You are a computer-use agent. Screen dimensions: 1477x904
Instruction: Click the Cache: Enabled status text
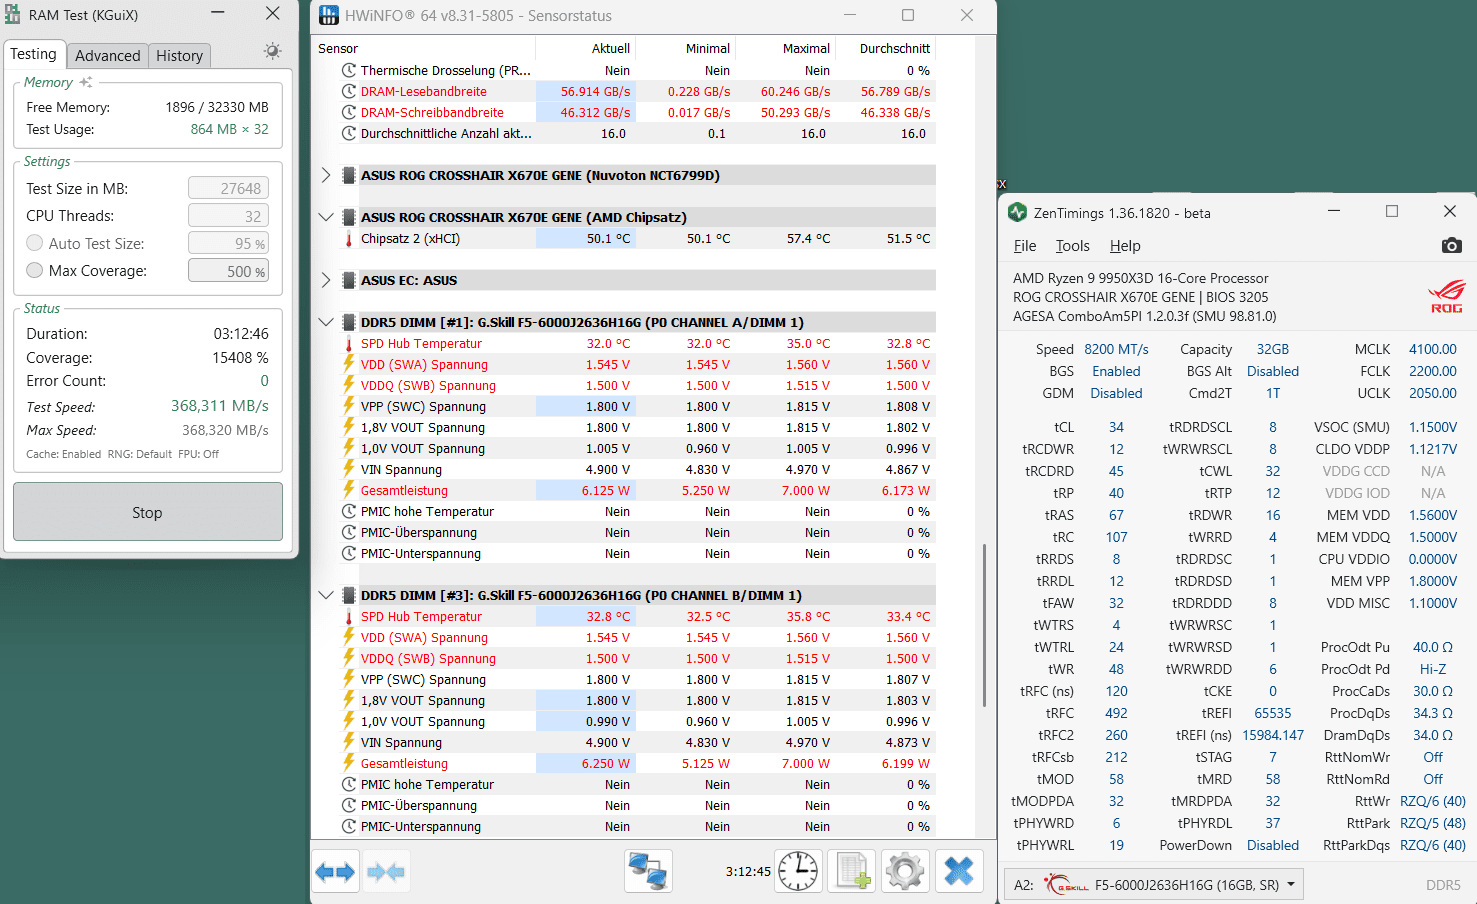[63, 454]
